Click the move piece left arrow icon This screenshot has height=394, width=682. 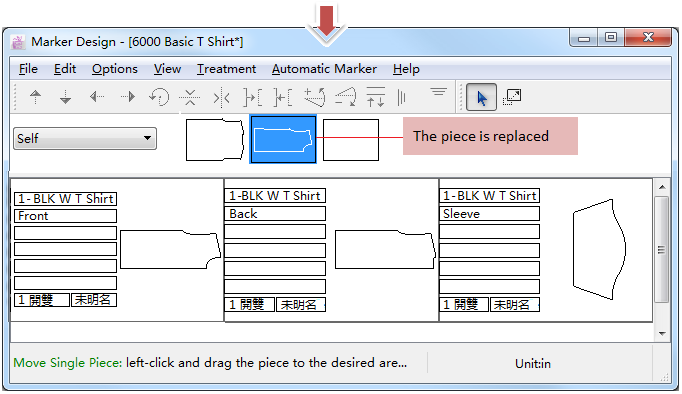click(97, 97)
